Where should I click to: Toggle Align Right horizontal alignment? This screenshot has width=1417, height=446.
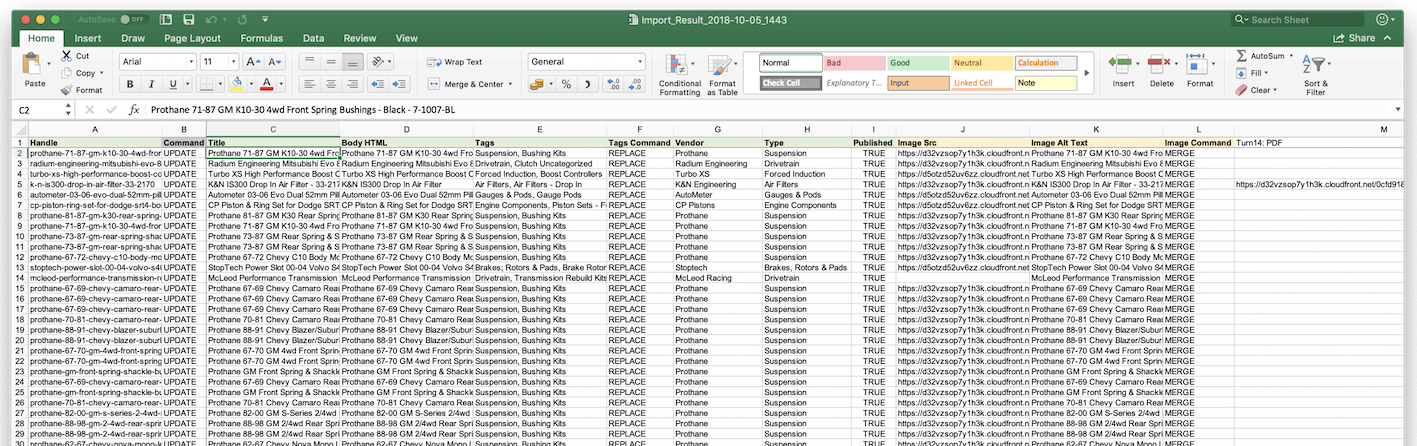click(351, 84)
